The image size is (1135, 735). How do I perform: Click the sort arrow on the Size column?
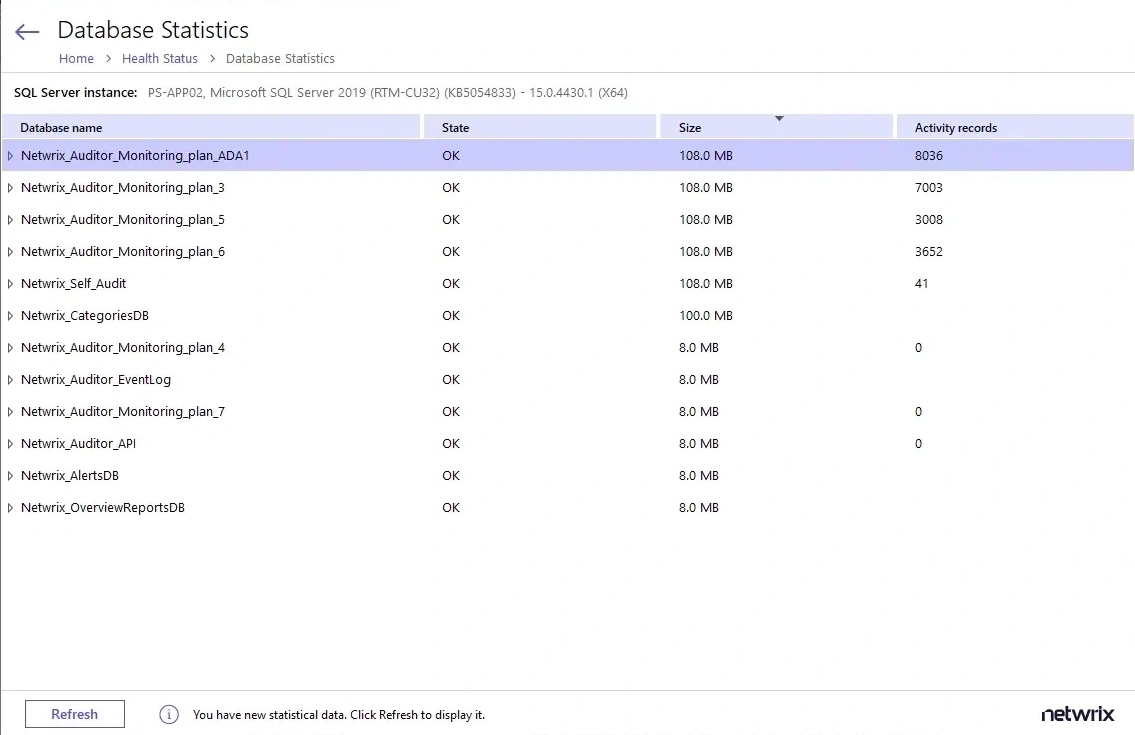(x=780, y=120)
